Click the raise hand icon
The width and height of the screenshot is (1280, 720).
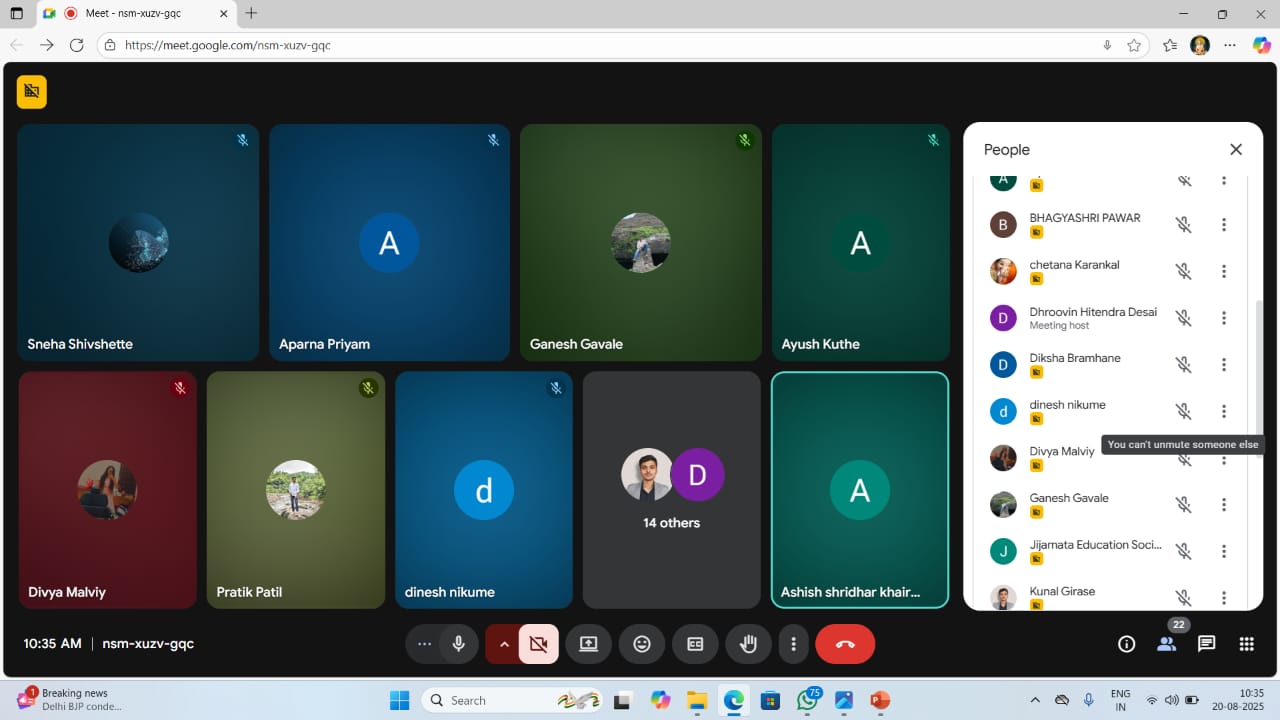pyautogui.click(x=748, y=644)
